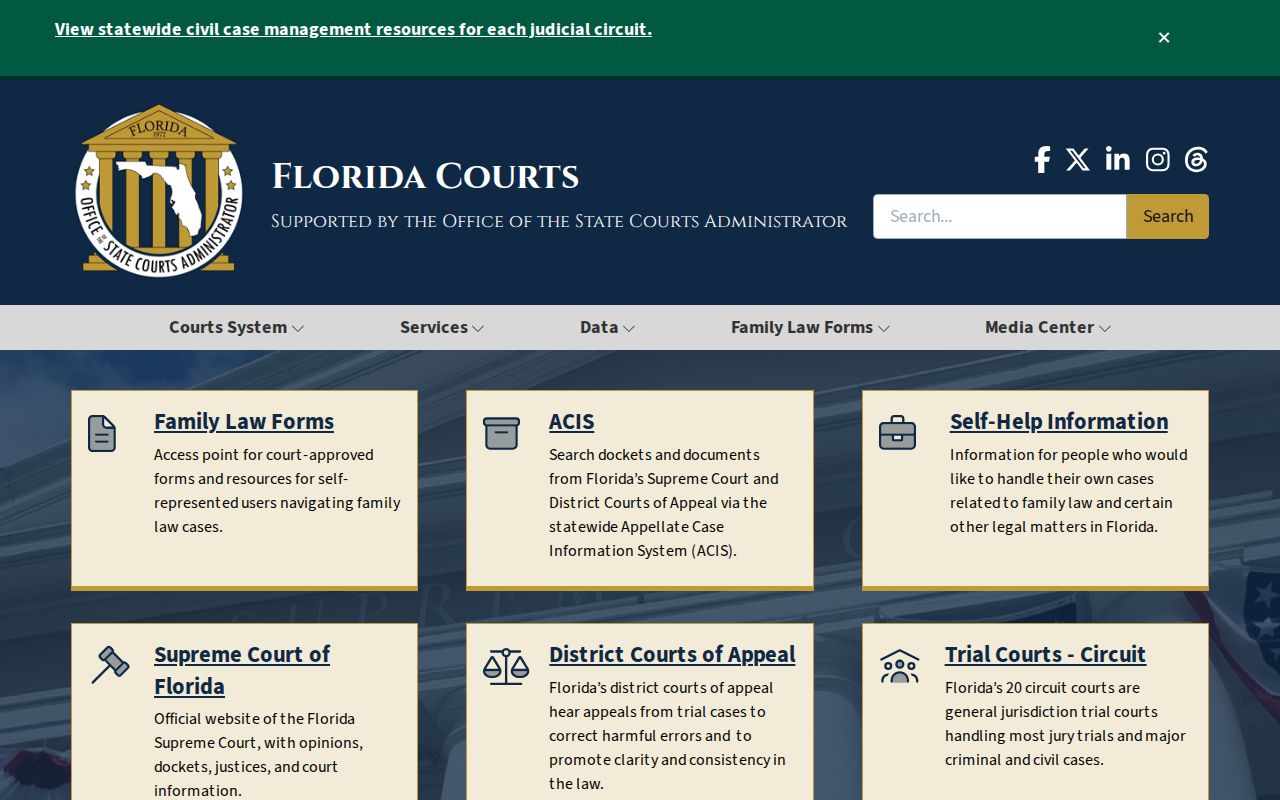Expand the Courts System menu chevron
This screenshot has height=800, width=1280.
pos(298,328)
